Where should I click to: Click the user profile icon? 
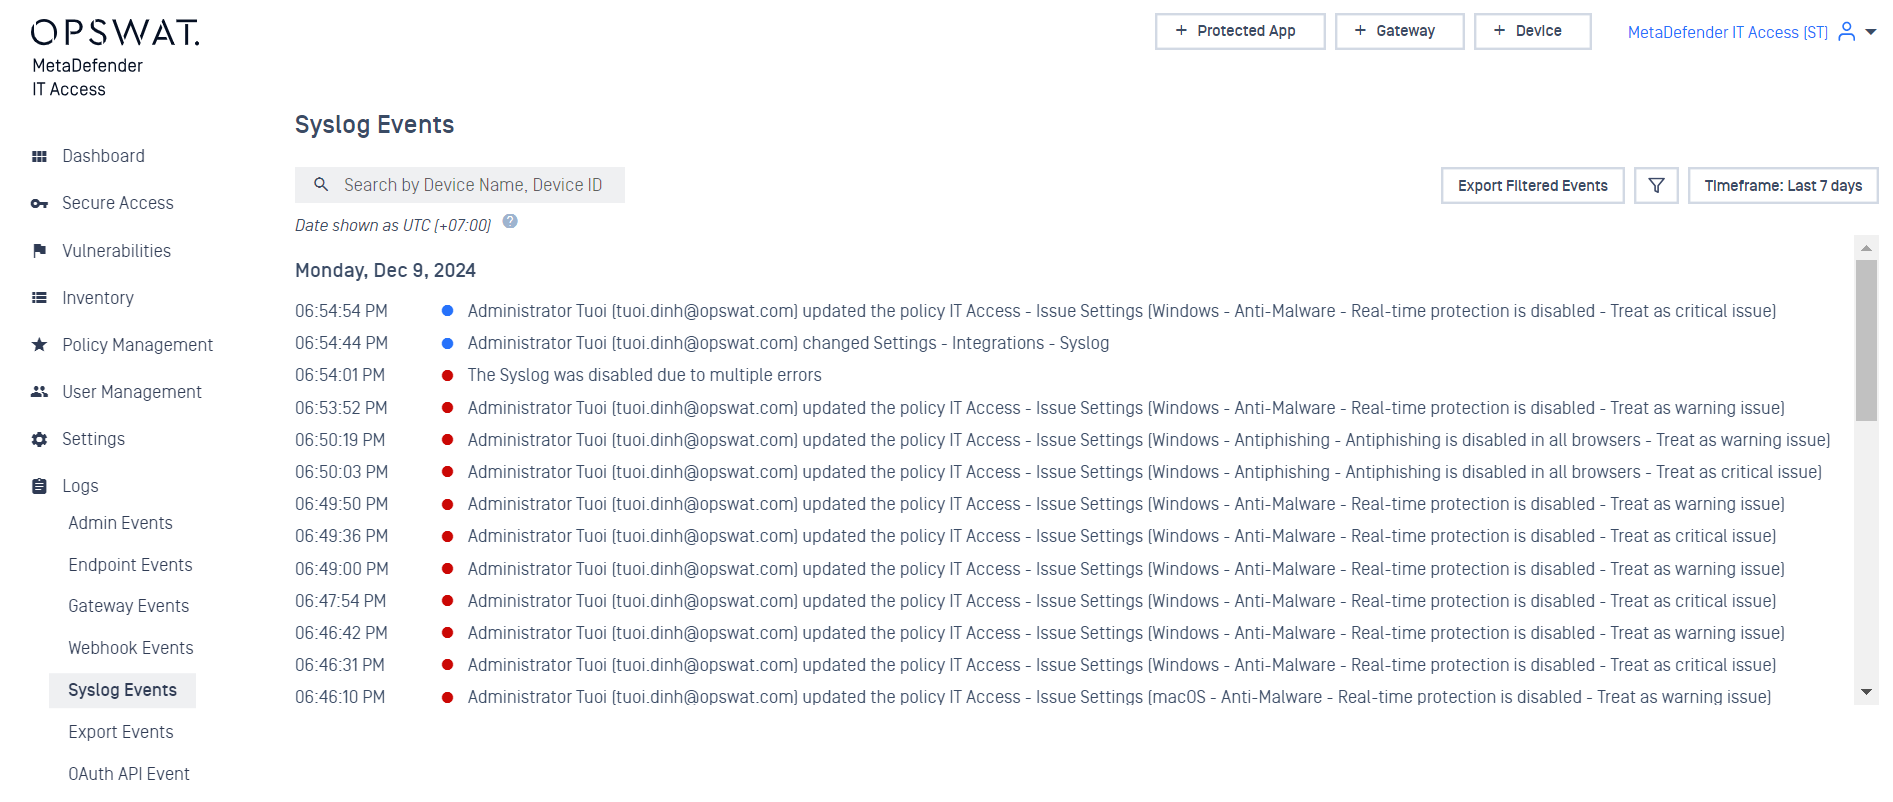click(x=1847, y=32)
